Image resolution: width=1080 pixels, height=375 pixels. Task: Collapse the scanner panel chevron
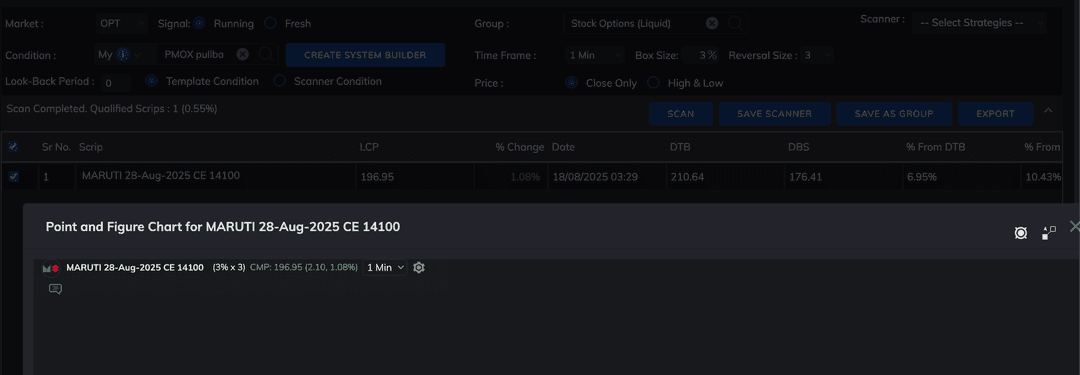coord(1048,110)
